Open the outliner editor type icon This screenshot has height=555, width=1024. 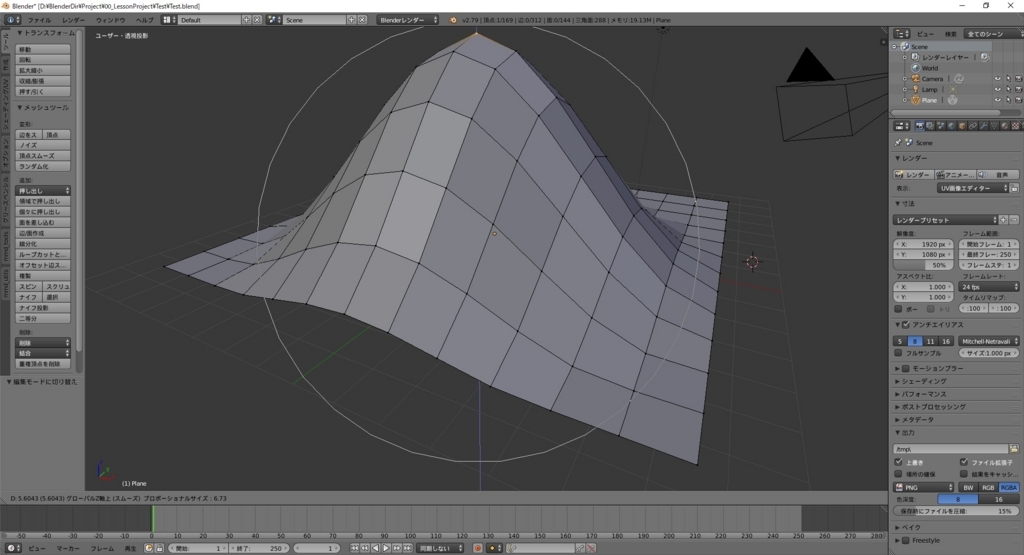pos(901,33)
